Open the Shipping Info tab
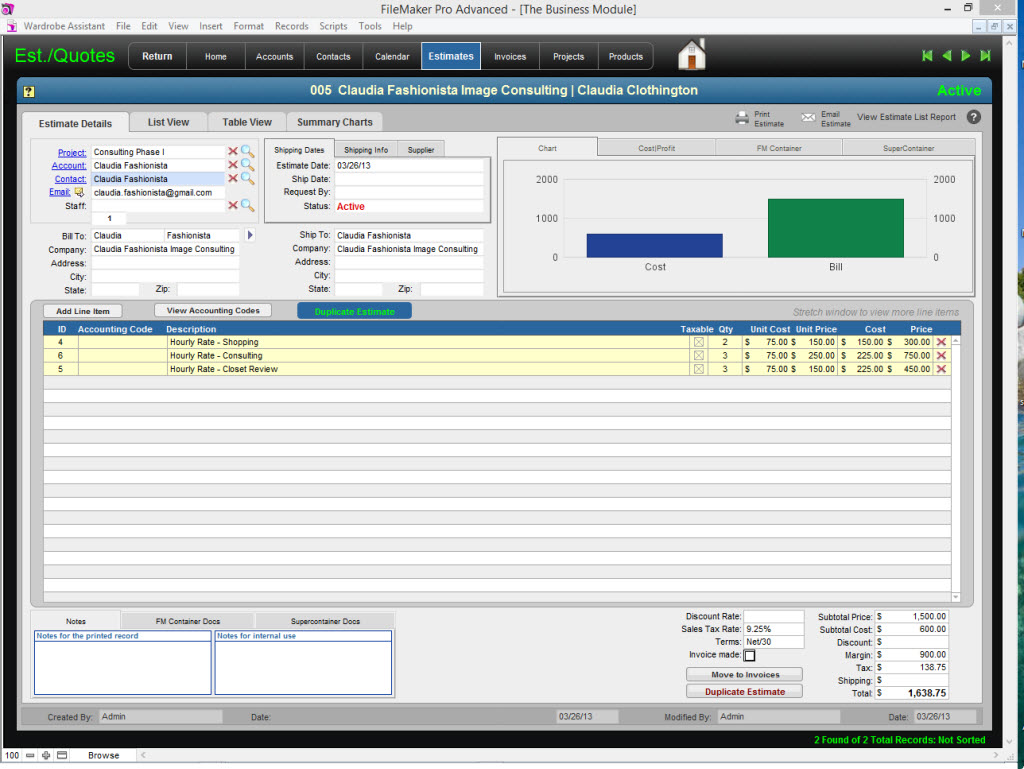Image resolution: width=1024 pixels, height=769 pixels. (x=366, y=149)
